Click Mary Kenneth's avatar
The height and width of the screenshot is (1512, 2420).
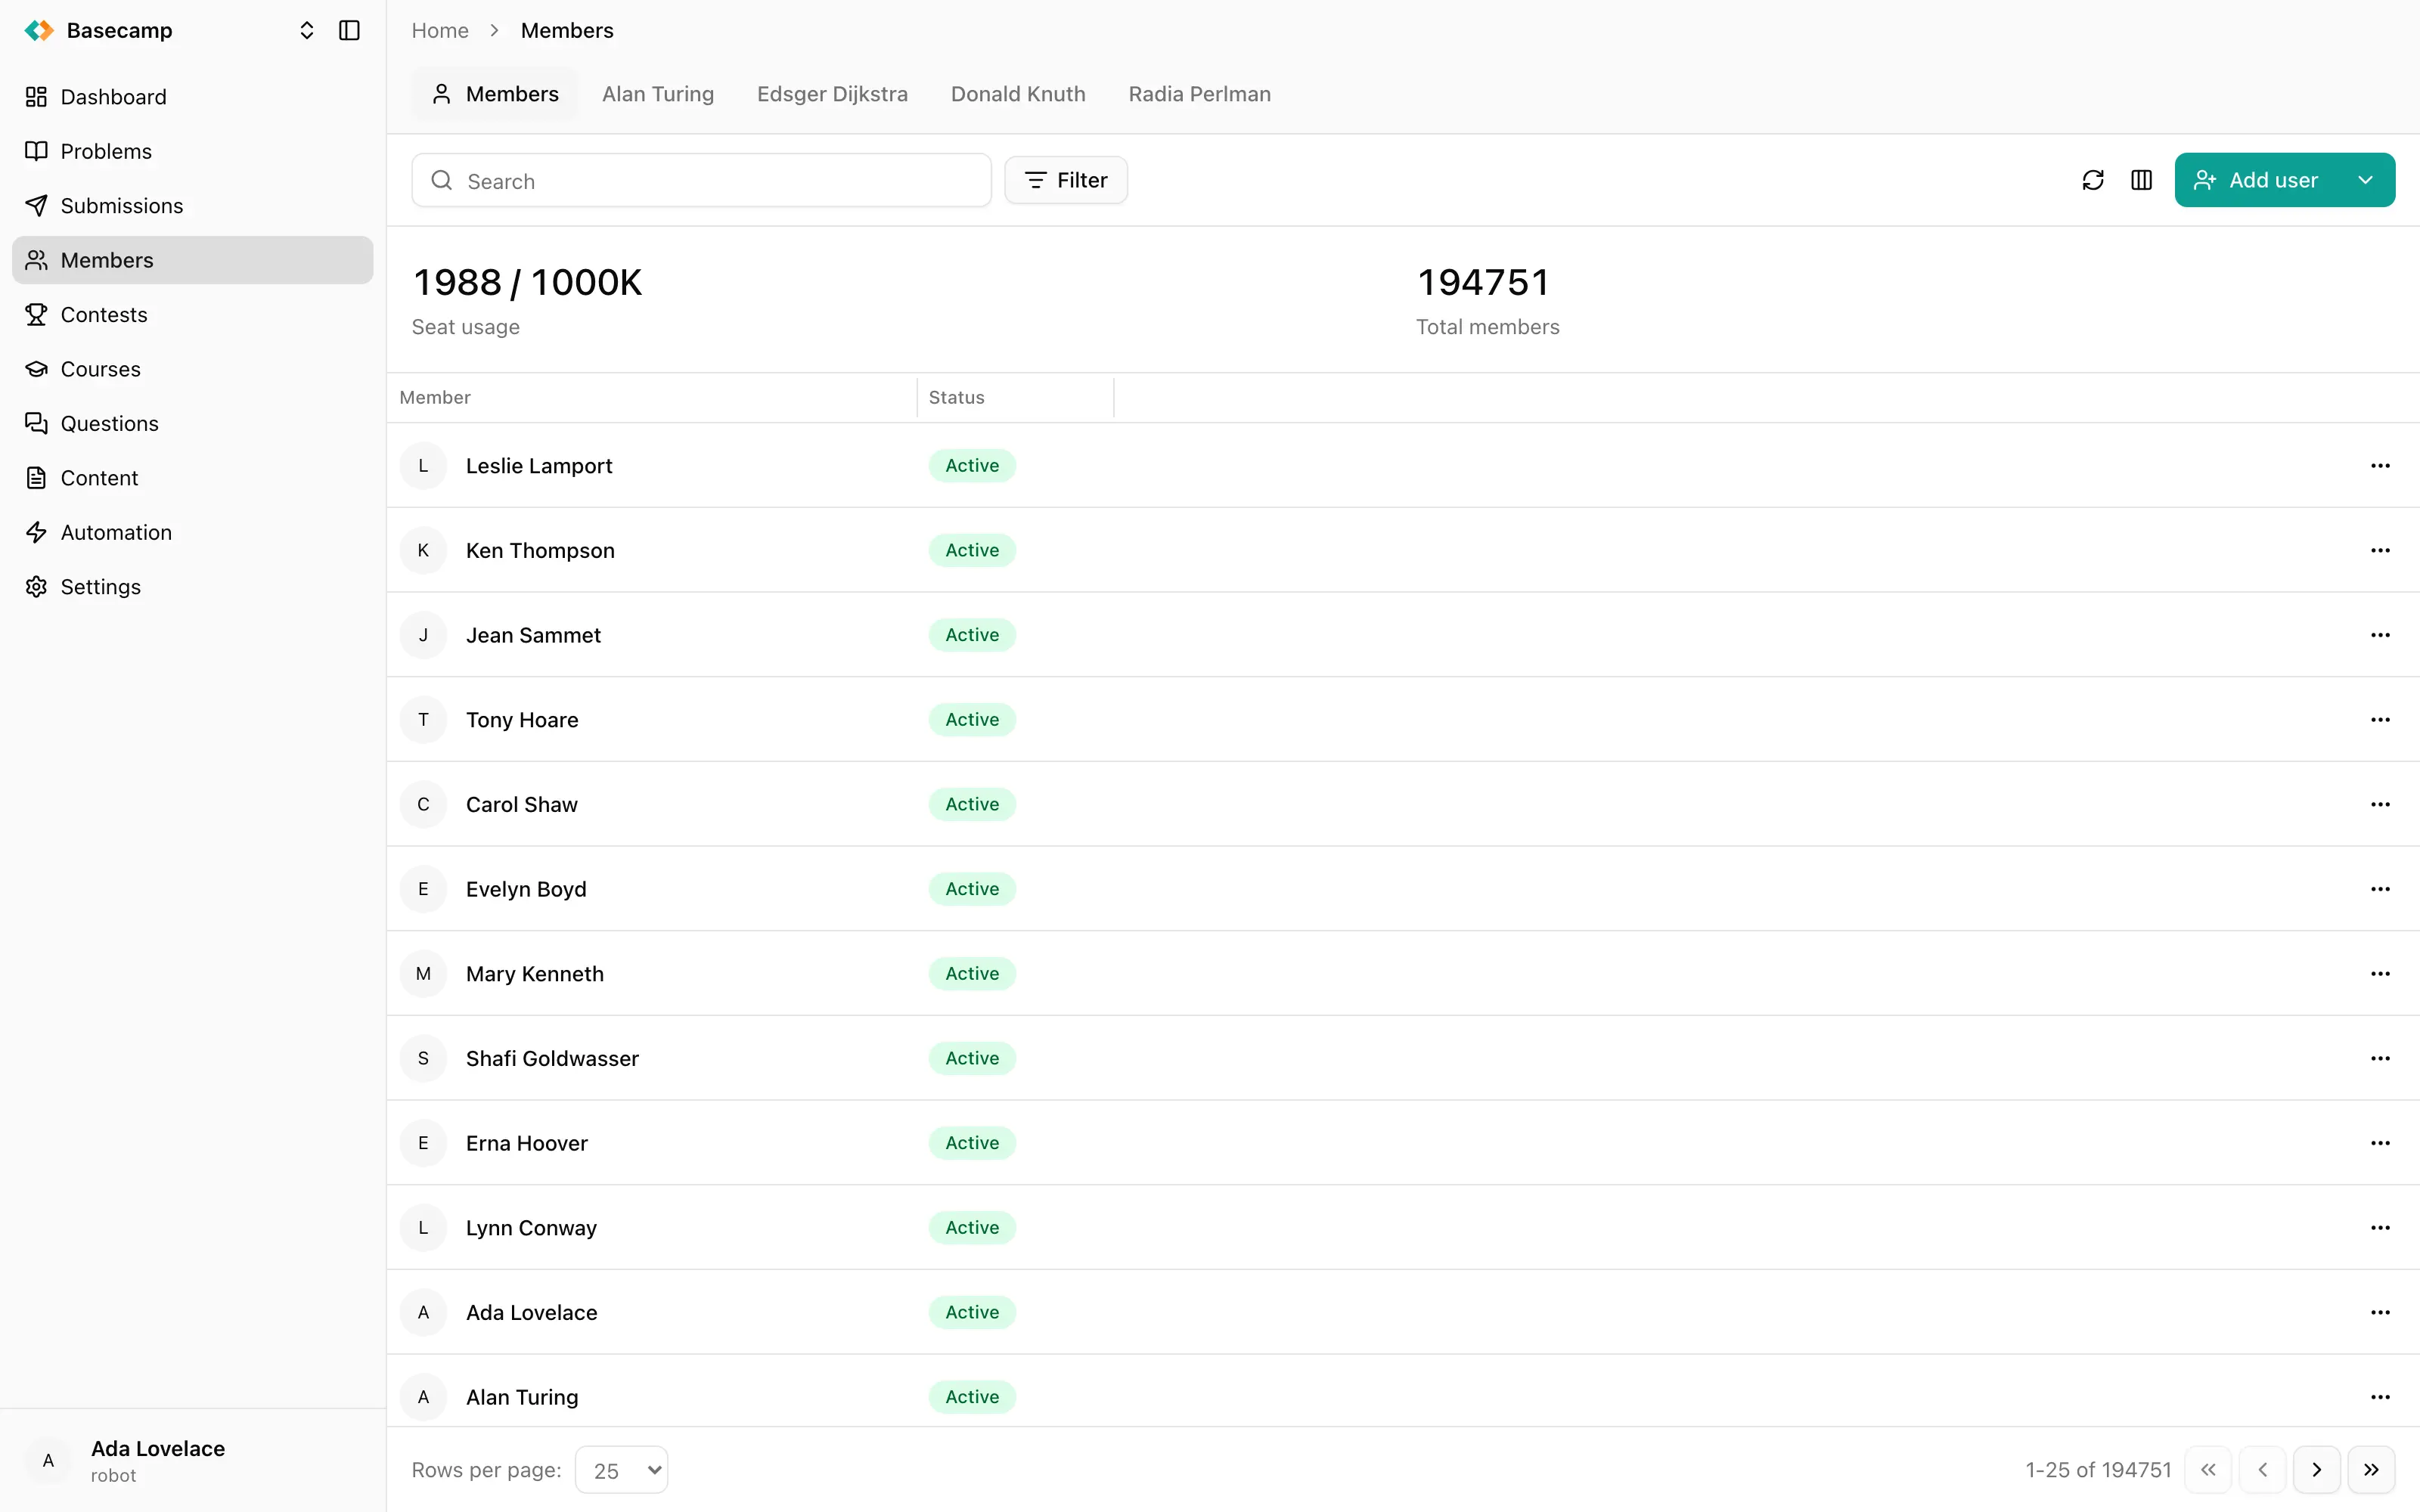click(423, 974)
